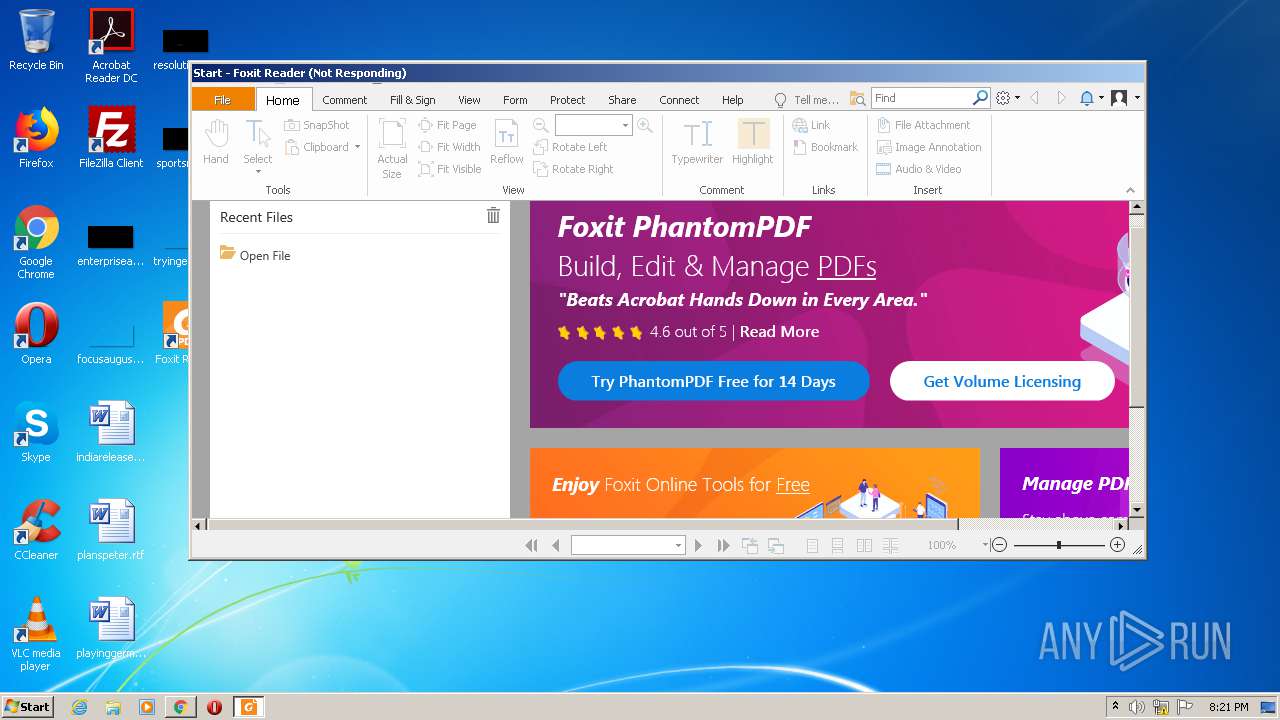Open the status bar zoom level dropdown arrow
This screenshot has height=720, width=1280.
985,545
